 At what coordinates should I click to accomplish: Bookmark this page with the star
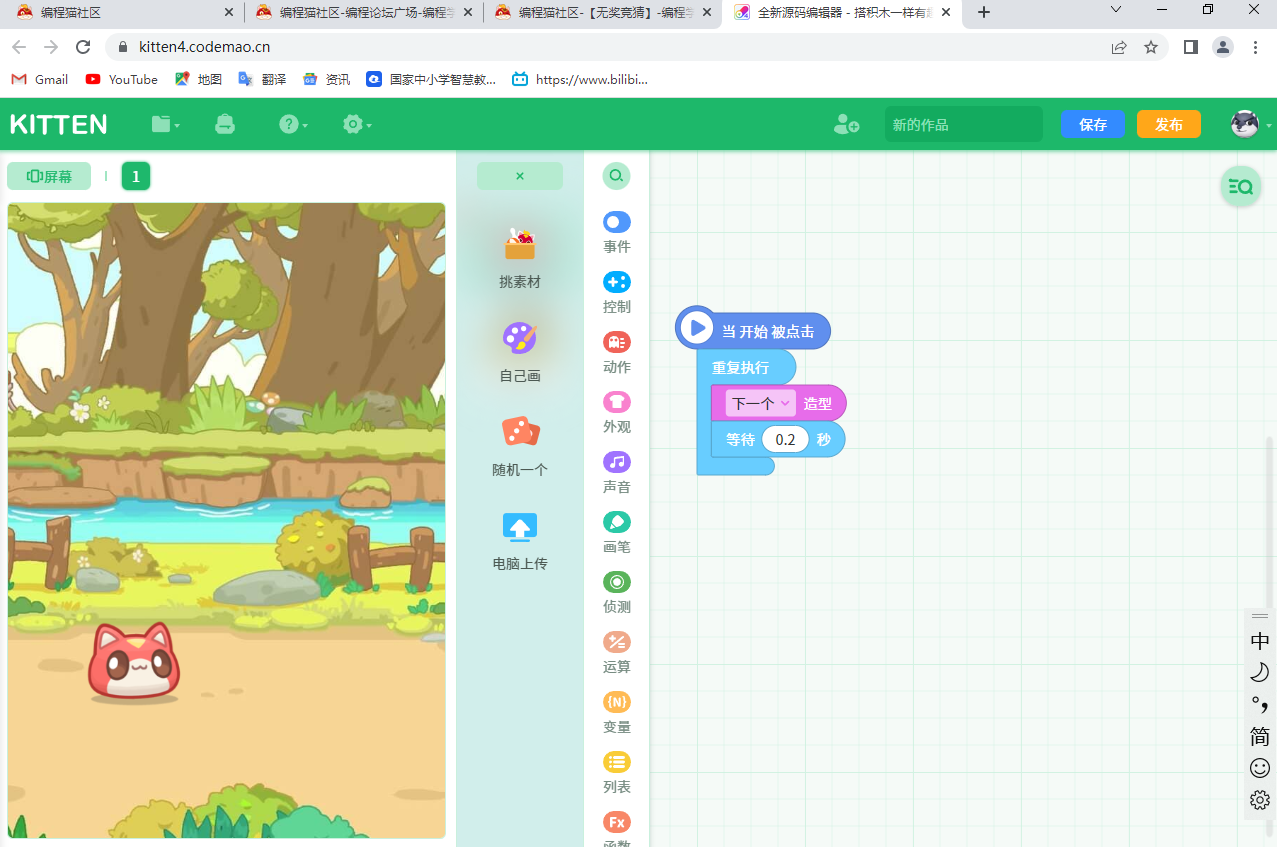click(x=1151, y=47)
